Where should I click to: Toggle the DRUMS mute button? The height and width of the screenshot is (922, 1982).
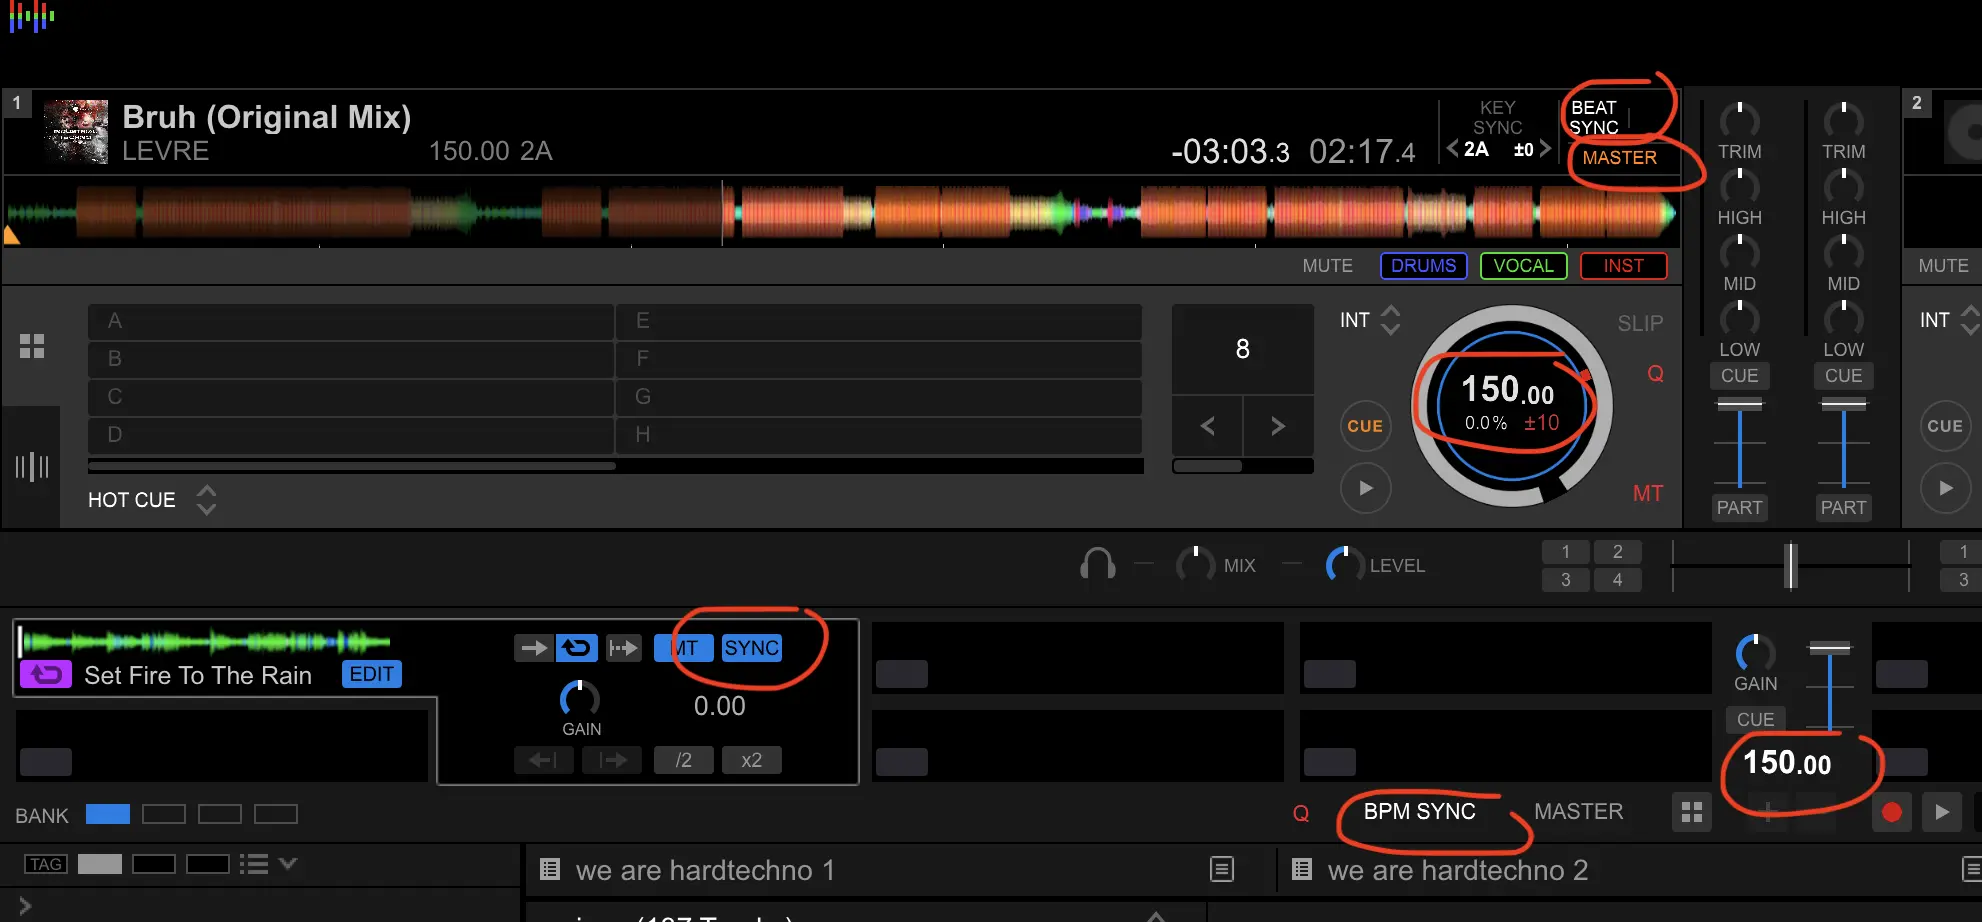(x=1423, y=266)
